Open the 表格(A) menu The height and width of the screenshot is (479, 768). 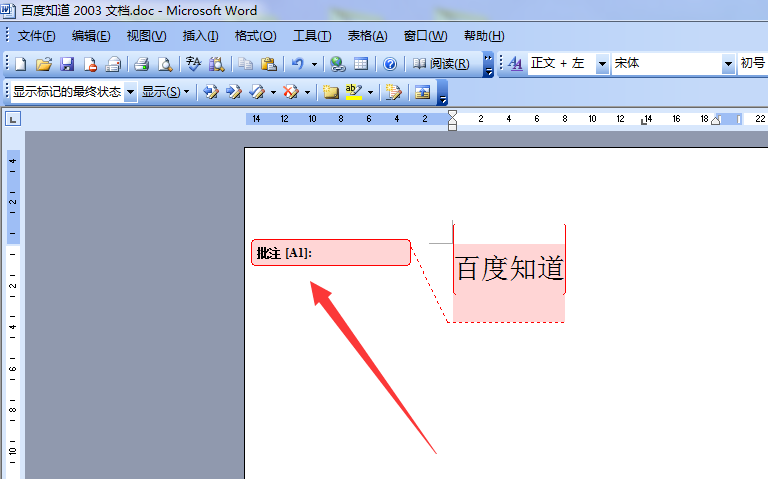tap(367, 36)
